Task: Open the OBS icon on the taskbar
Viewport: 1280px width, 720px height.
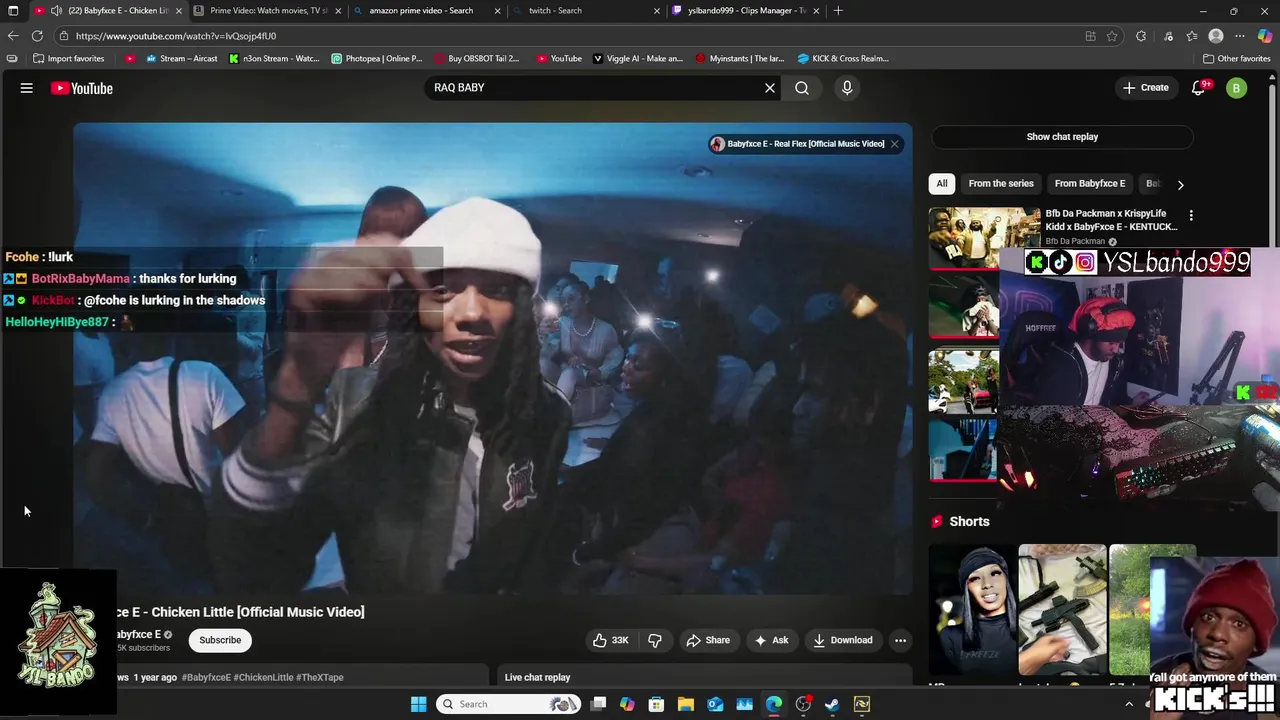Action: pos(803,704)
